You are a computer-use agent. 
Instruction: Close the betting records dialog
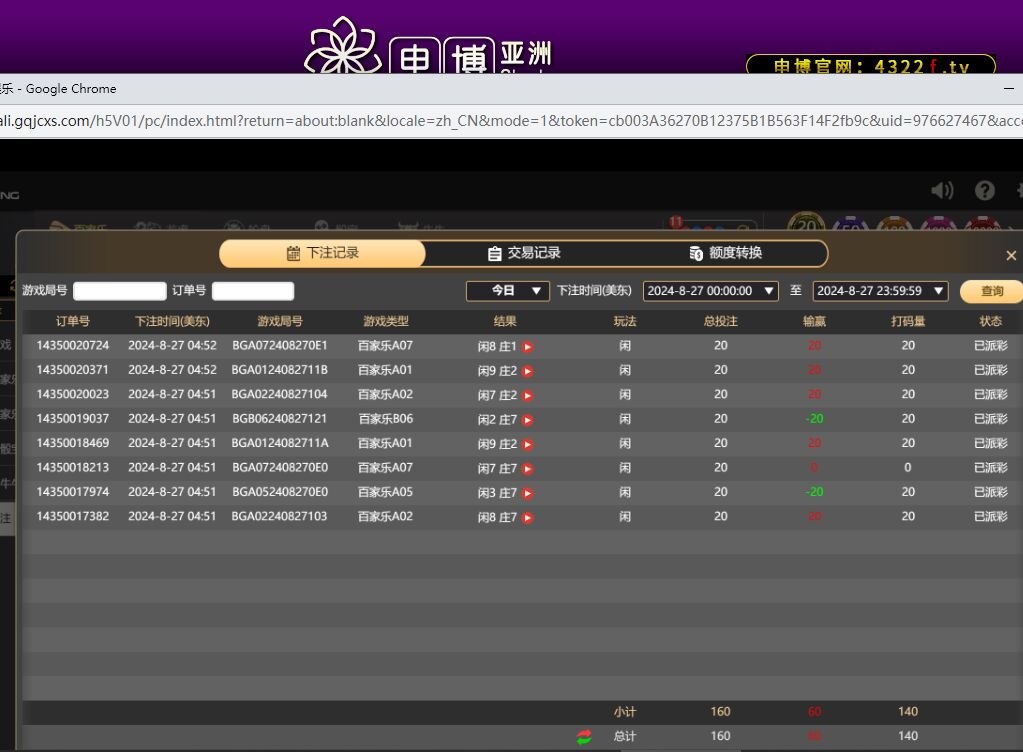(x=1011, y=256)
